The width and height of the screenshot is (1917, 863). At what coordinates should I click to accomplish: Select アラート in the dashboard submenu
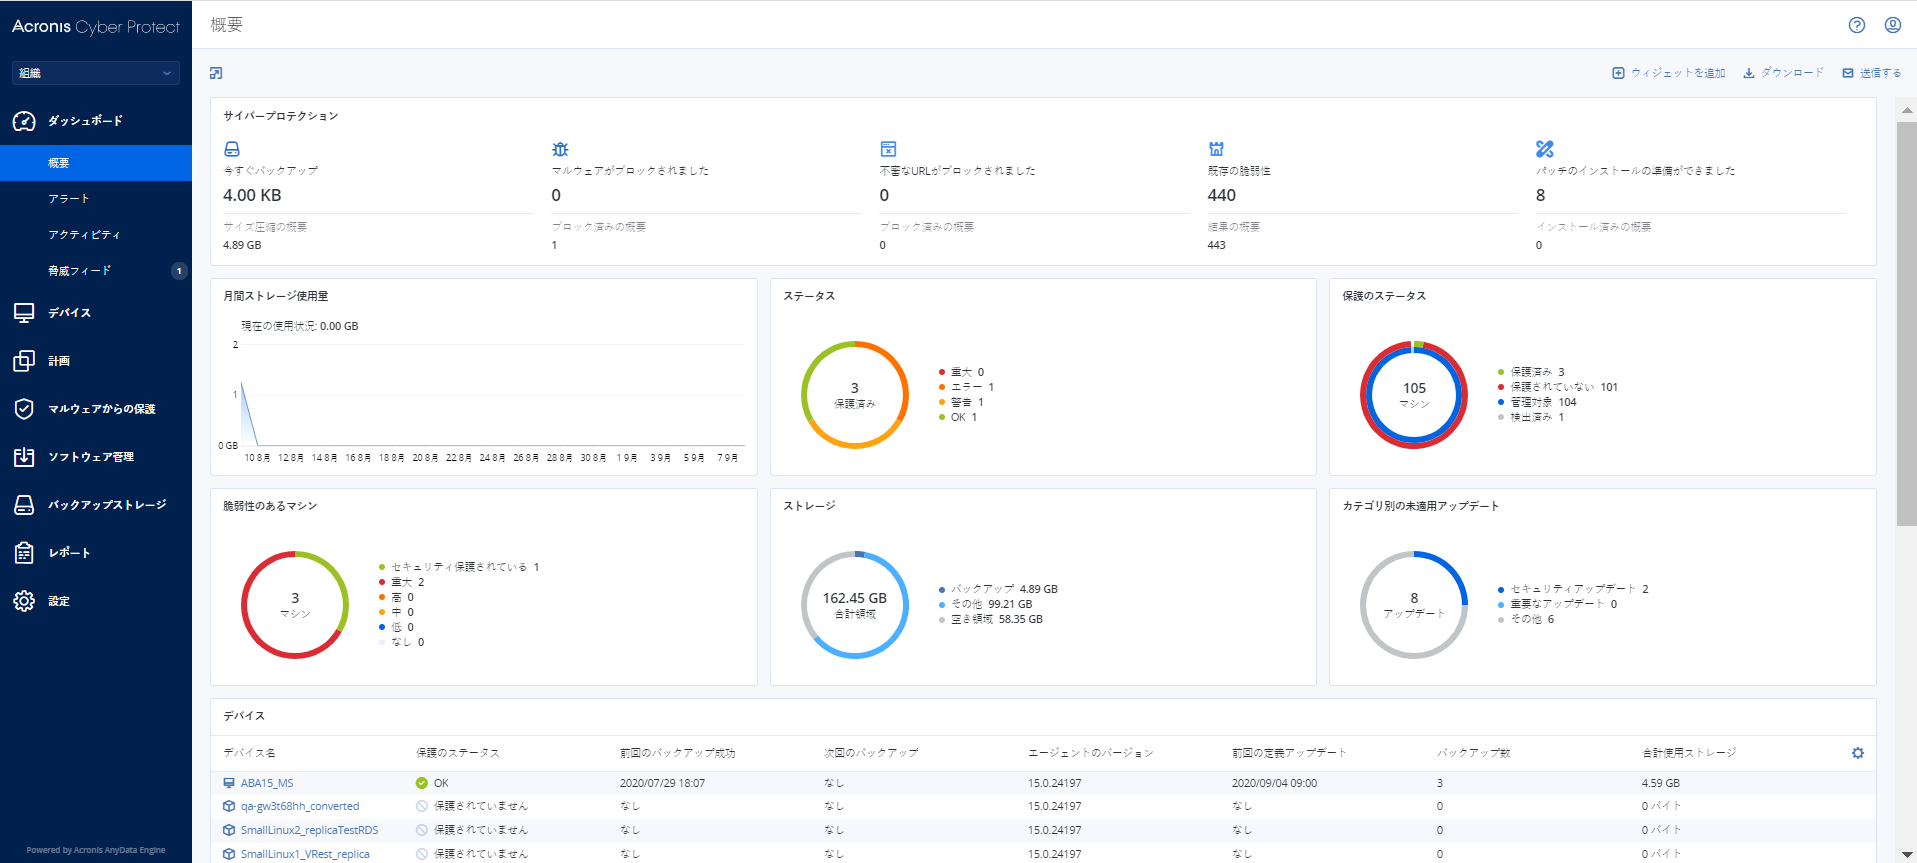tap(69, 199)
